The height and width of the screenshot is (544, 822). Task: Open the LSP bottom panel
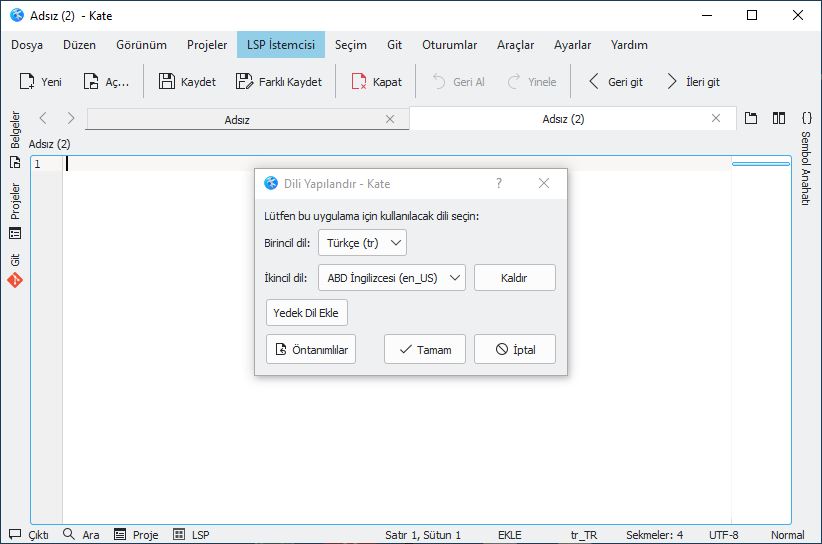click(x=191, y=535)
